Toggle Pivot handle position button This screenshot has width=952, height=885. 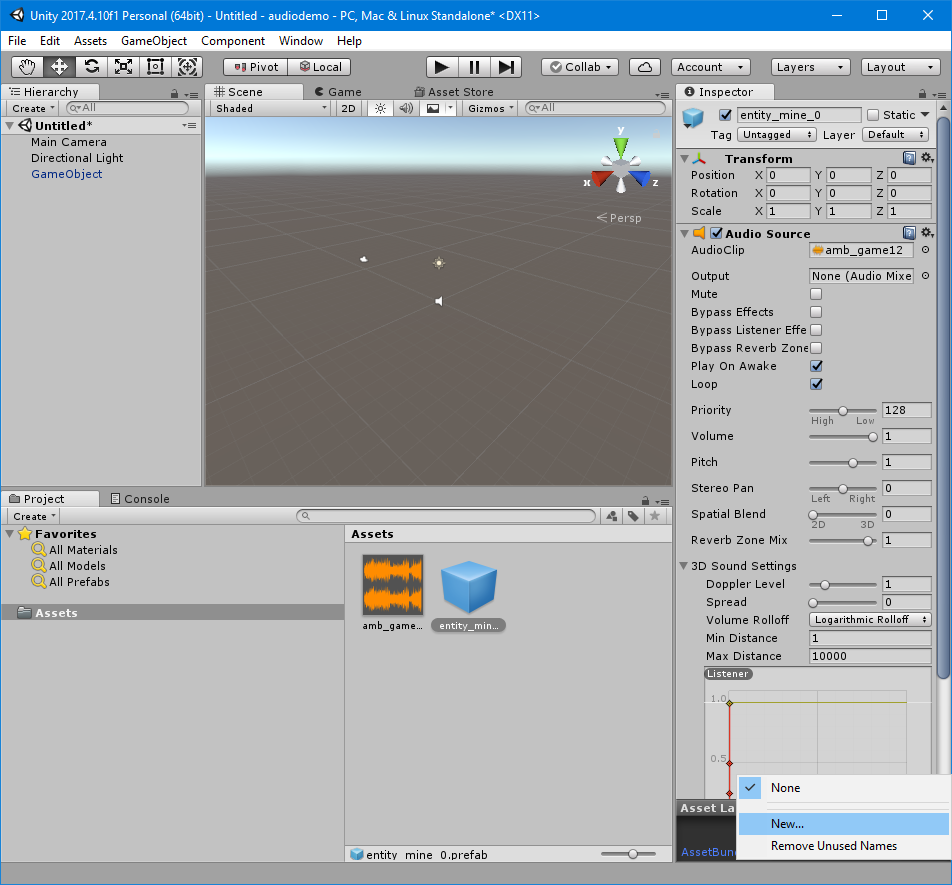click(256, 67)
